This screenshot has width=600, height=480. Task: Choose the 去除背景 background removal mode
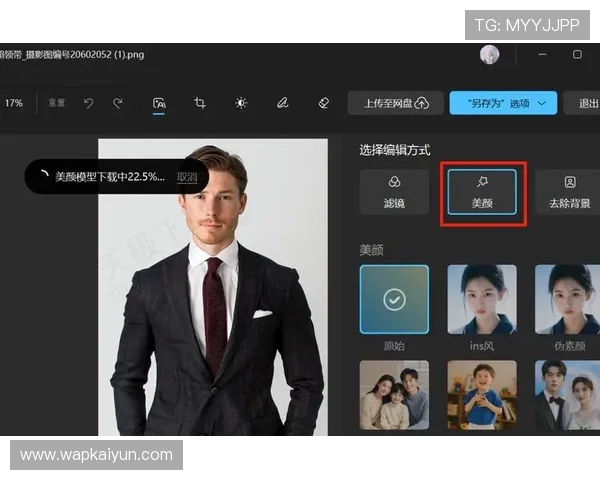(x=568, y=192)
